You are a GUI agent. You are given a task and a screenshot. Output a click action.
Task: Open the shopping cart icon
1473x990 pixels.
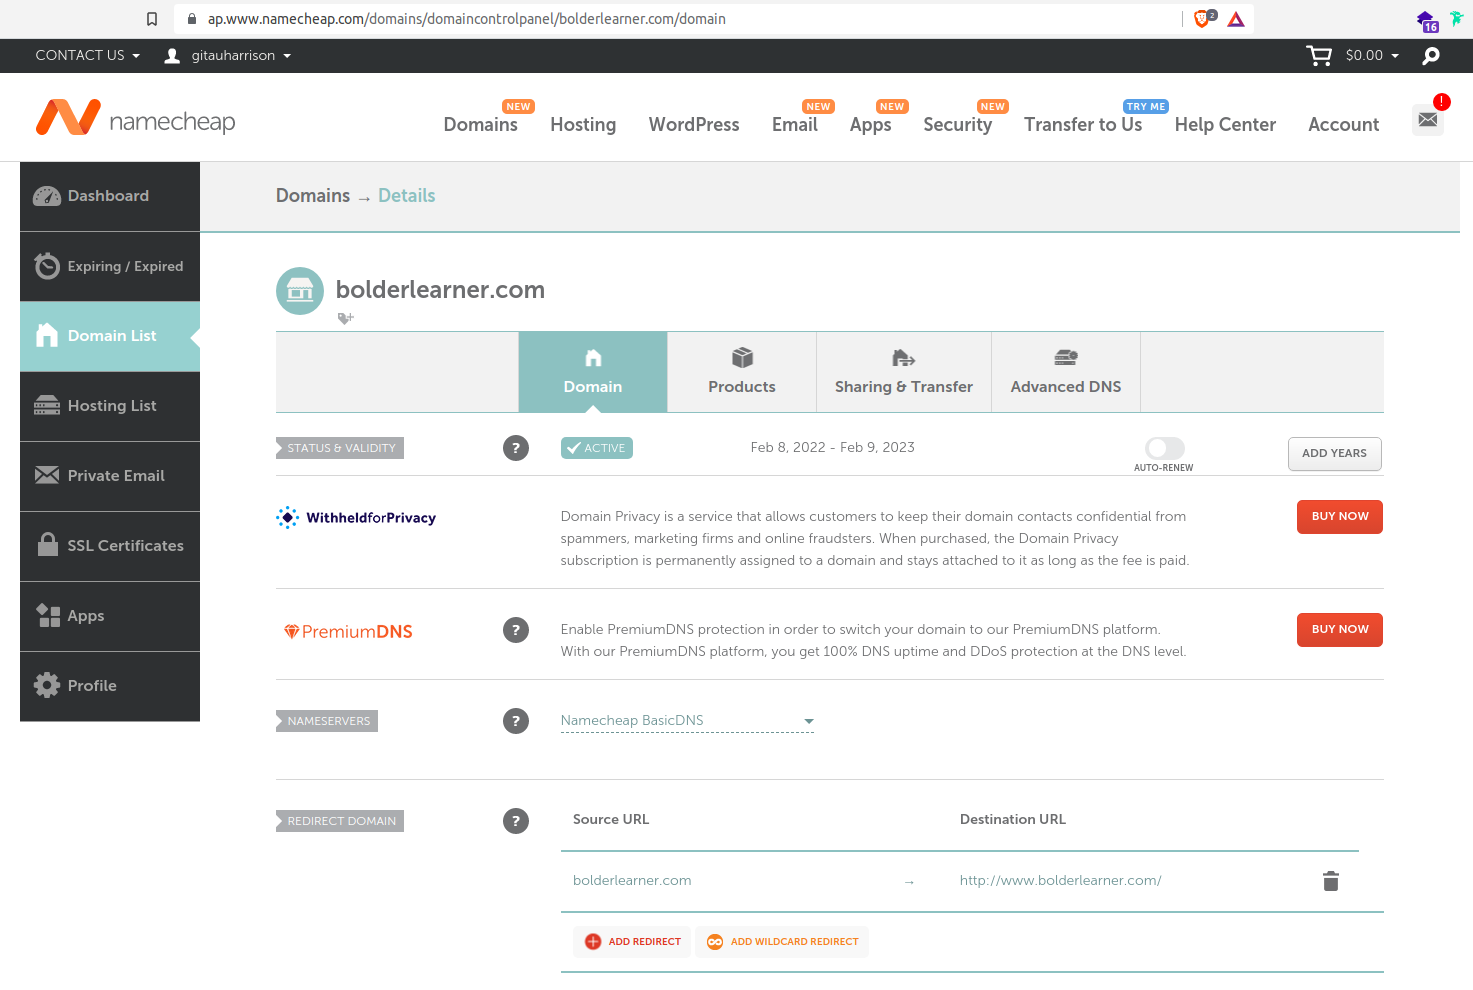[x=1319, y=56]
